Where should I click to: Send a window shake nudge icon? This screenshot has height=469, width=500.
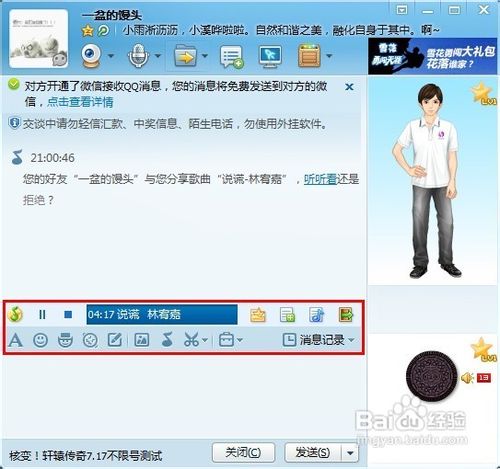coord(90,340)
